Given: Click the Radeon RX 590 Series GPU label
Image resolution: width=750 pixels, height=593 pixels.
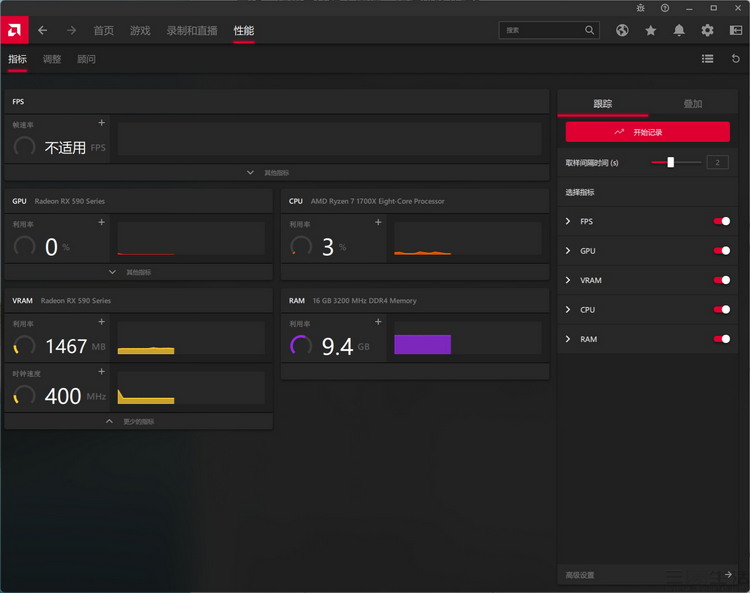Looking at the screenshot, I should point(69,201).
